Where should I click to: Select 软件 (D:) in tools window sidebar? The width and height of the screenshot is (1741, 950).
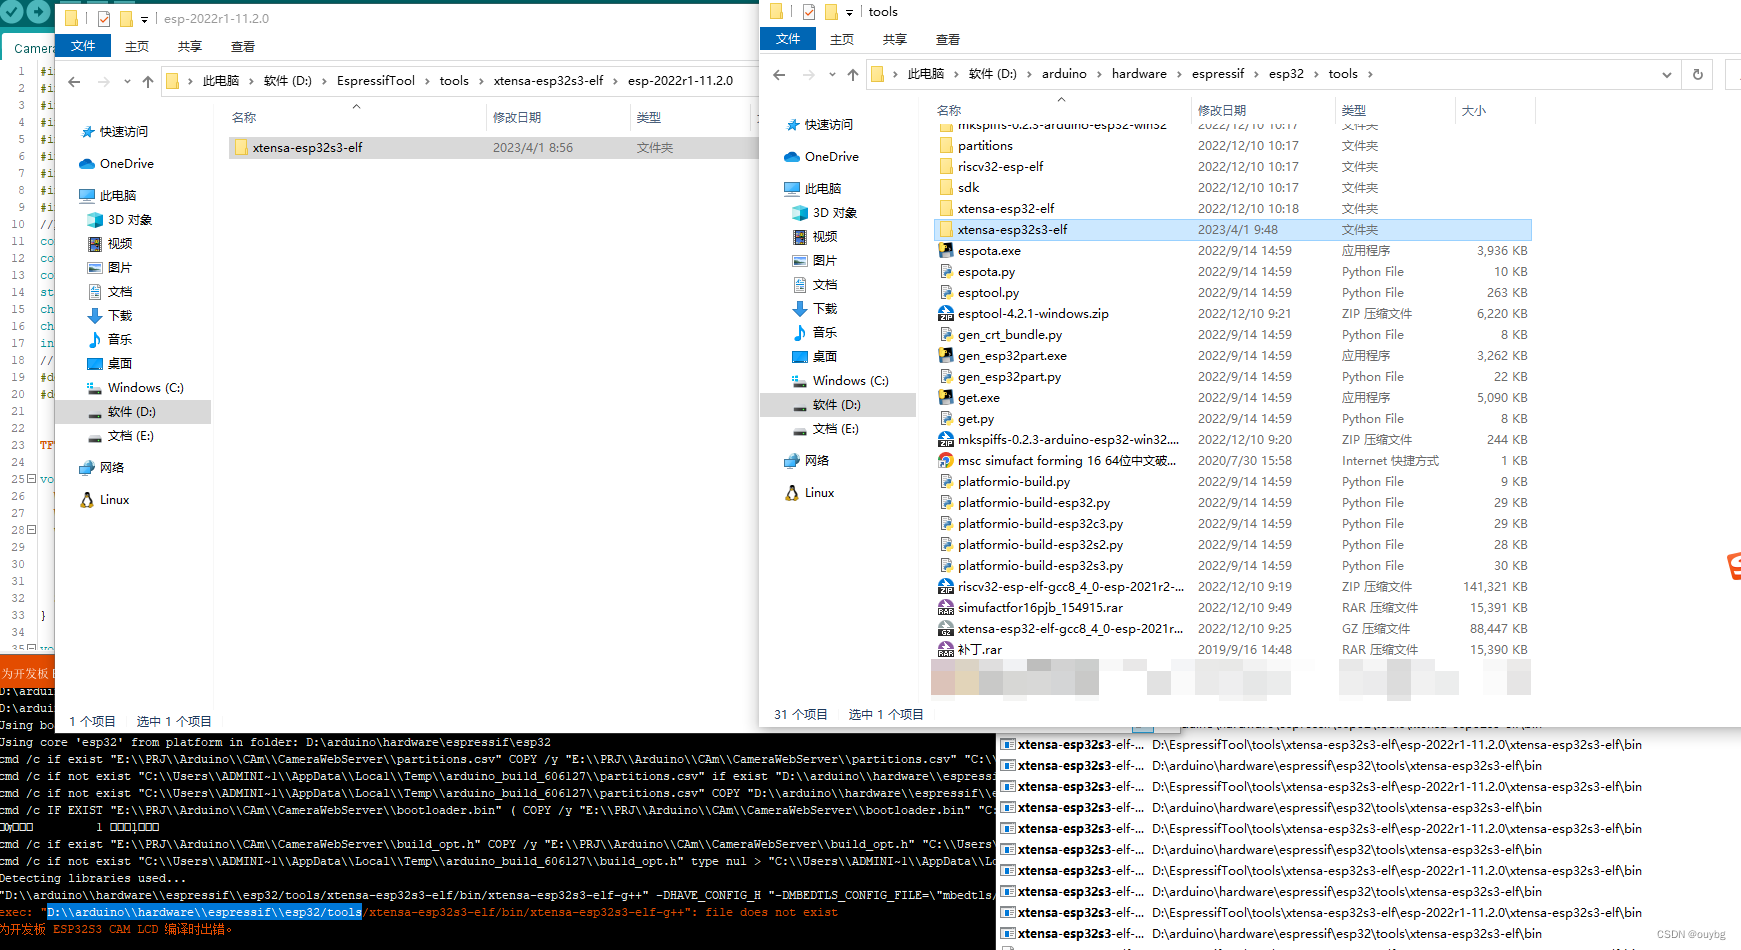(x=836, y=405)
